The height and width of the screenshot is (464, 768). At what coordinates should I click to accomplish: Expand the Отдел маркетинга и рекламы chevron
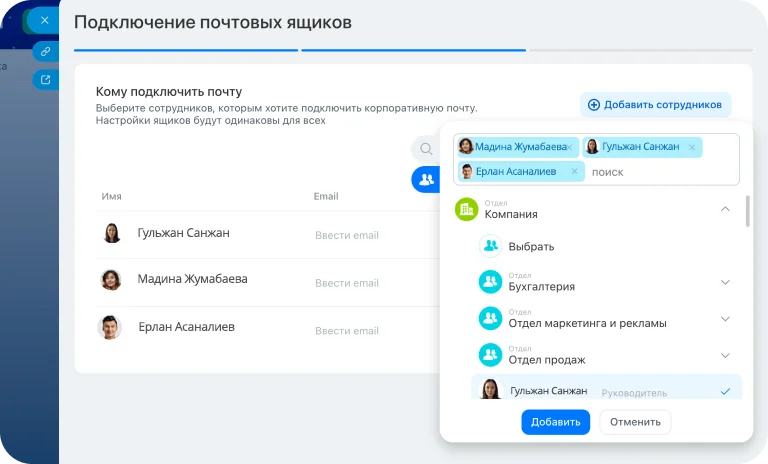pos(725,319)
